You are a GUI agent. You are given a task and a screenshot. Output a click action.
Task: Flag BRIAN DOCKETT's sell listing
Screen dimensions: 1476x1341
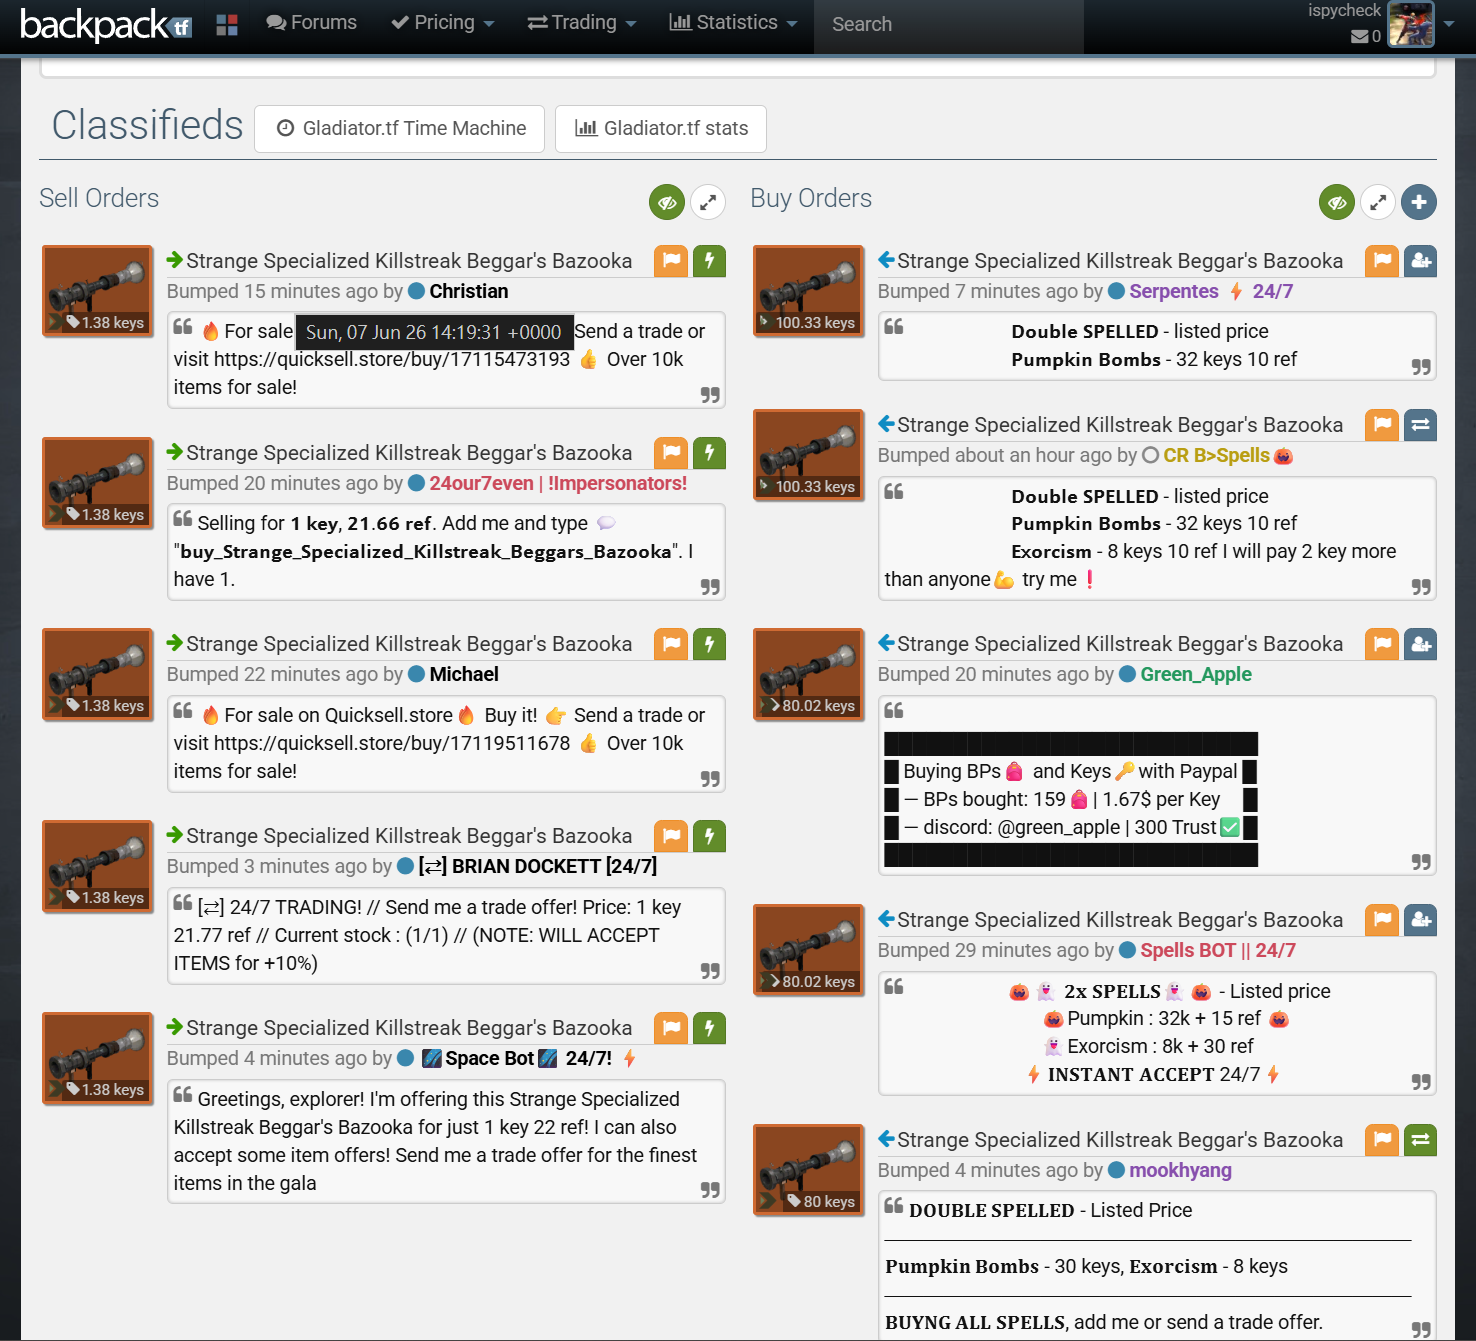pyautogui.click(x=671, y=836)
